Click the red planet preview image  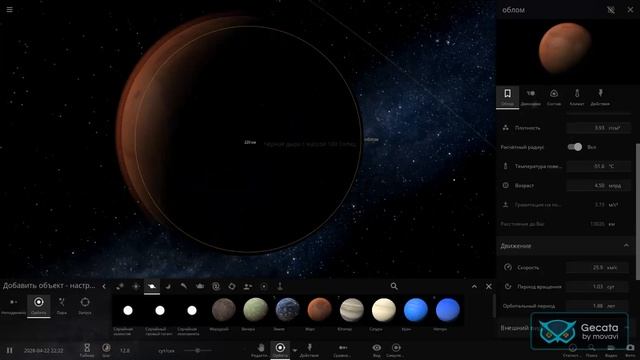point(564,48)
